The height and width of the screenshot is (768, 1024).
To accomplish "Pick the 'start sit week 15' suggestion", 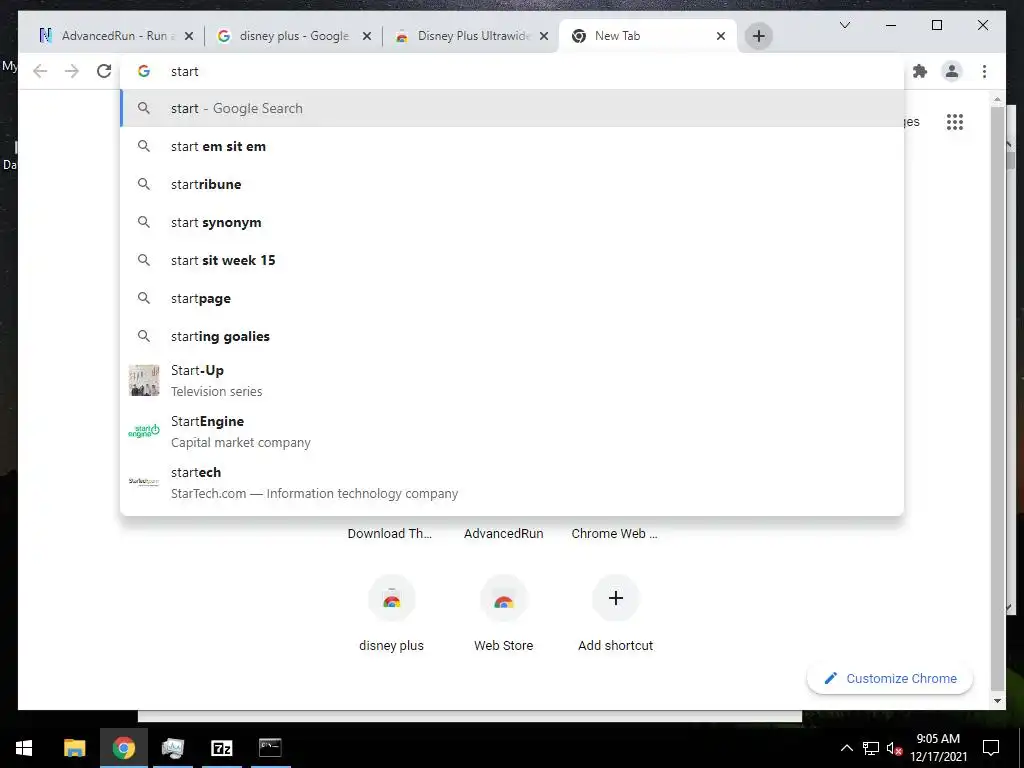I will pos(513,260).
